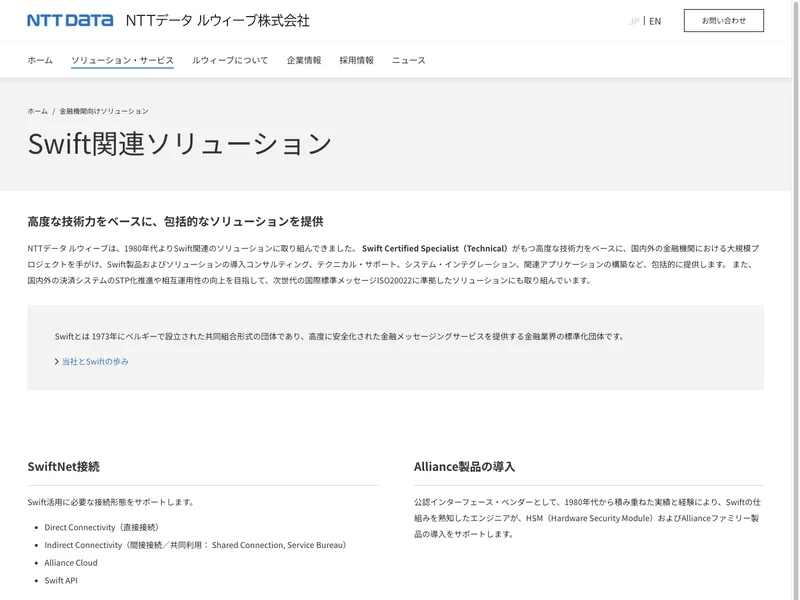Click the ホーム breadcrumb link
Screen dimensions: 800x600
[x=37, y=111]
